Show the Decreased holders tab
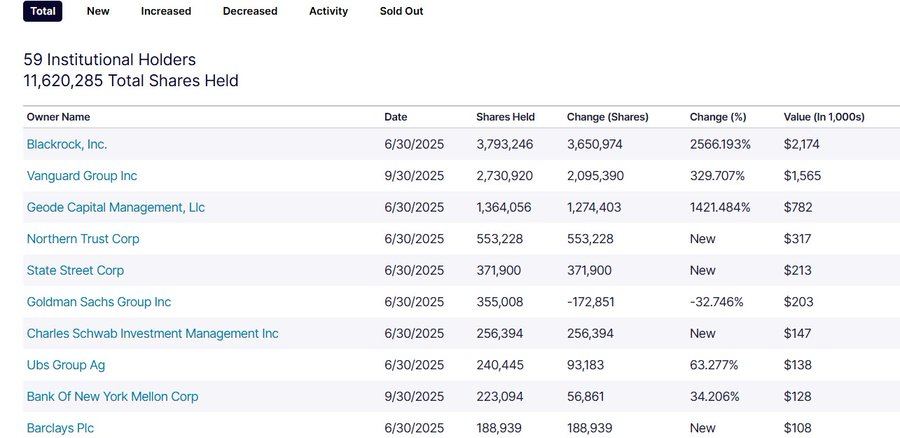 (251, 11)
